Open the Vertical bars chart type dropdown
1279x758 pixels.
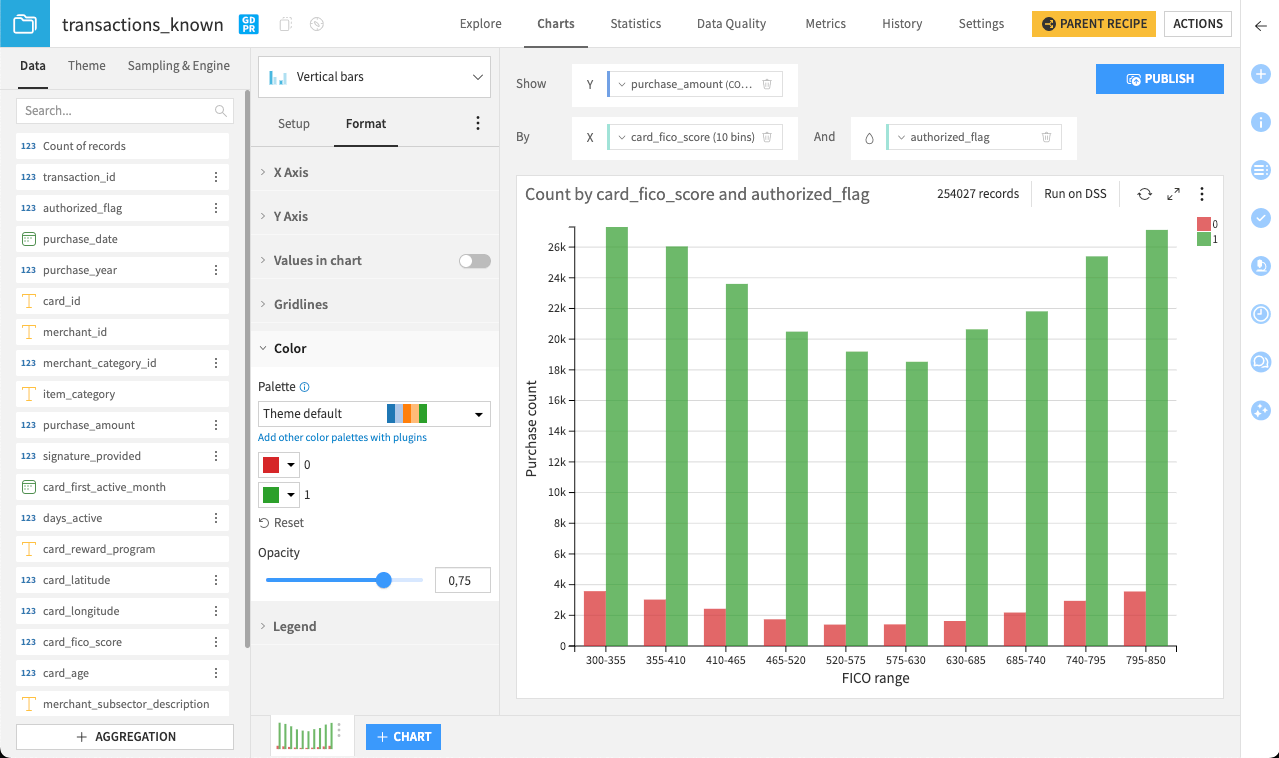point(374,76)
